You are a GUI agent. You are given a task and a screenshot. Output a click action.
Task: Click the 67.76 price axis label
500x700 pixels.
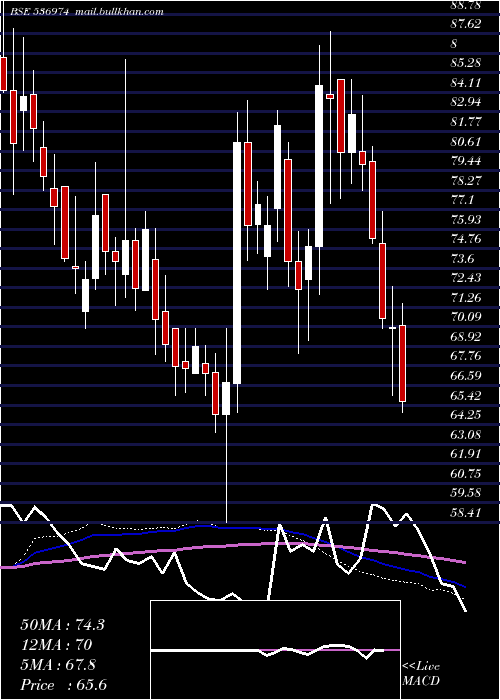tap(466, 356)
